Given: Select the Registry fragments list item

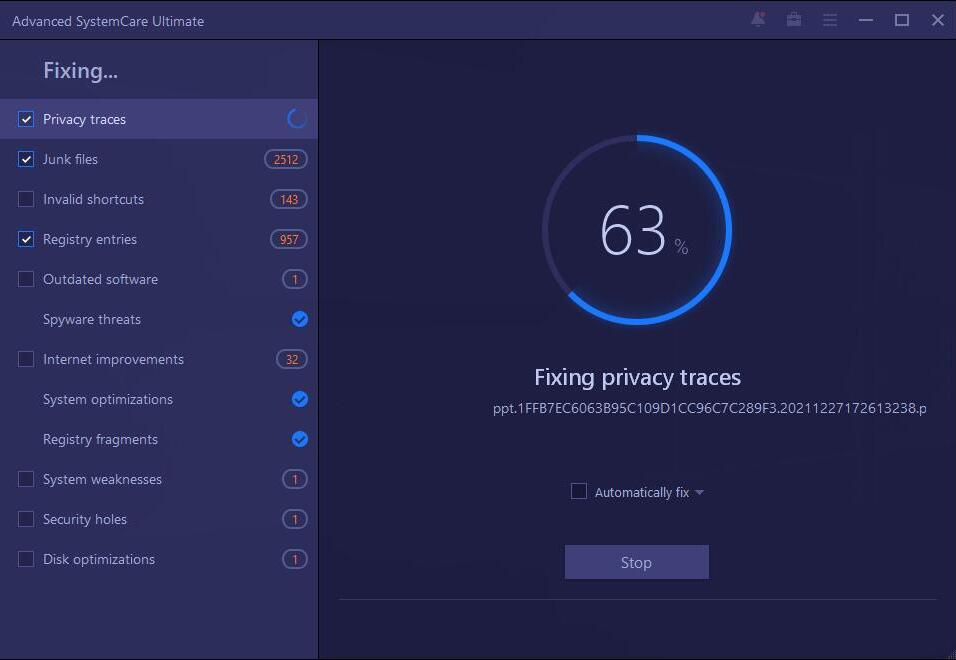Looking at the screenshot, I should point(159,439).
